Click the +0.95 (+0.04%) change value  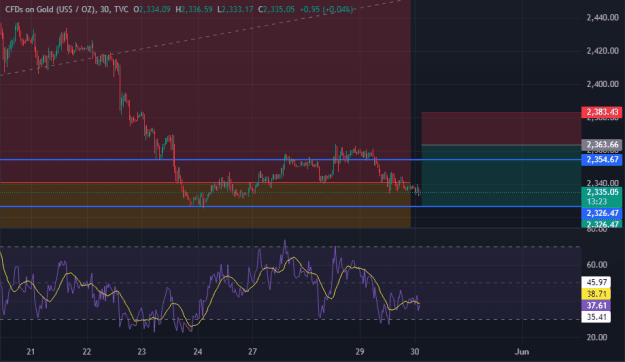326,9
